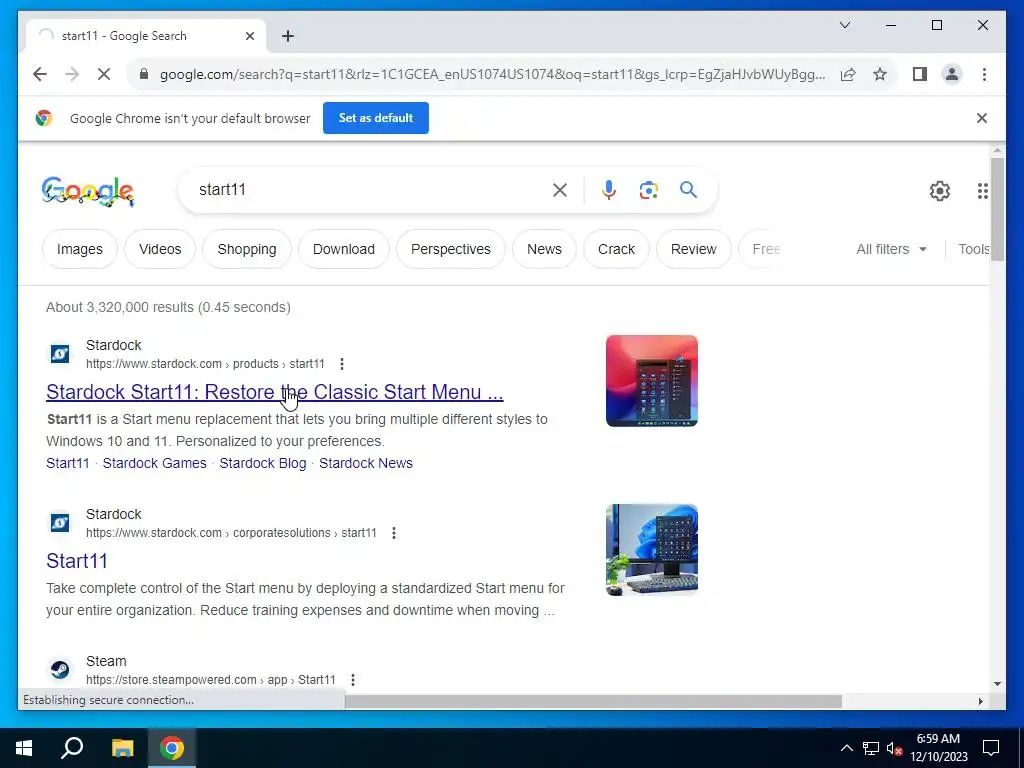Open the Windows notification center
Image resolution: width=1024 pixels, height=768 pixels.
(991, 748)
